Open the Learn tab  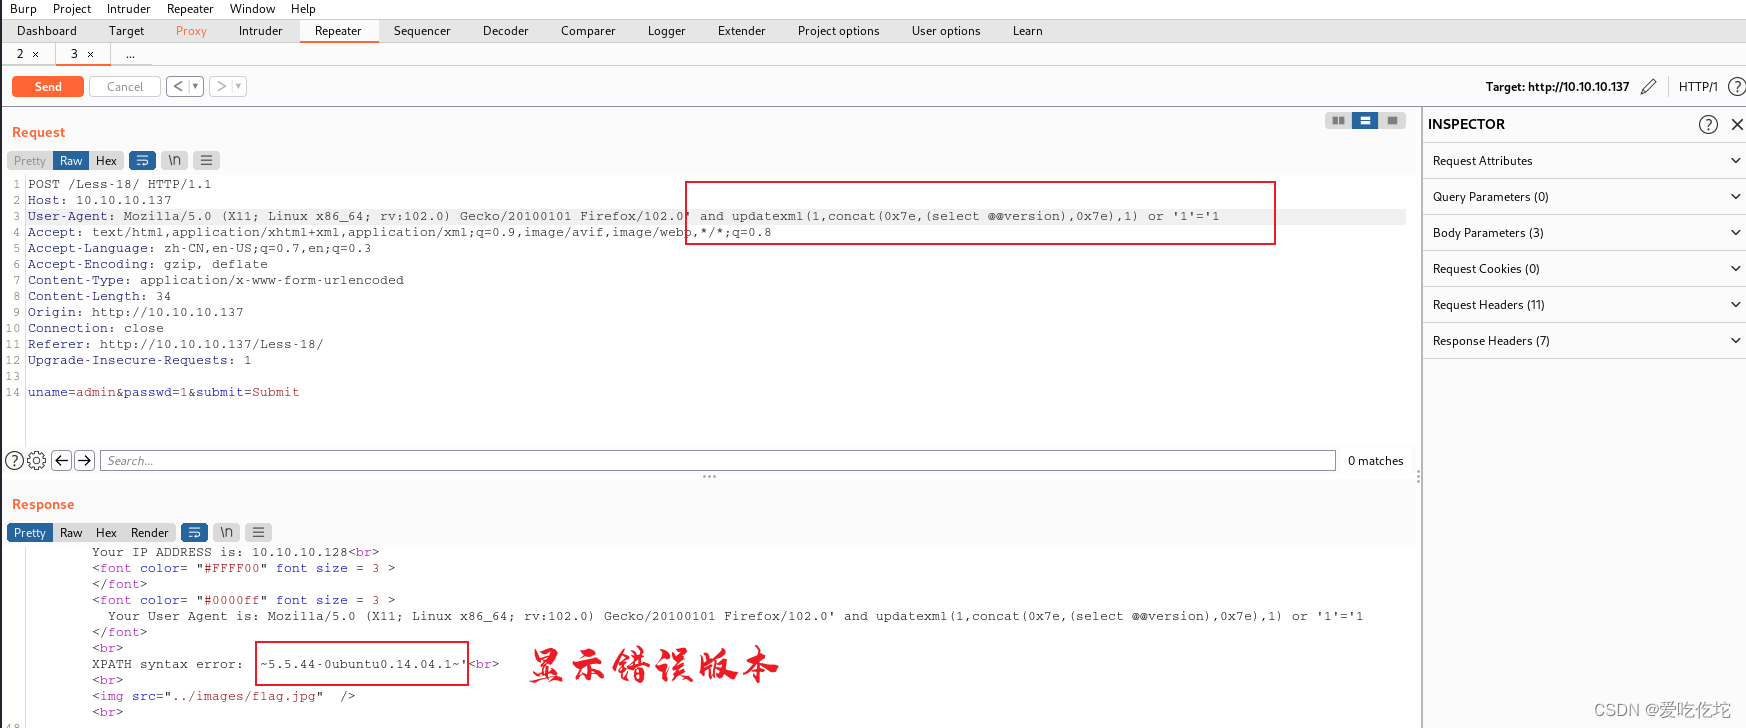(x=1028, y=31)
